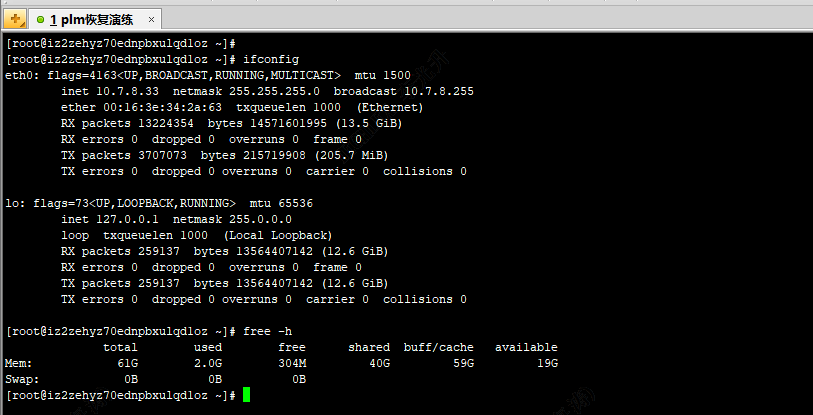Click the ifconfig command text
This screenshot has height=415, width=813.
click(270, 59)
